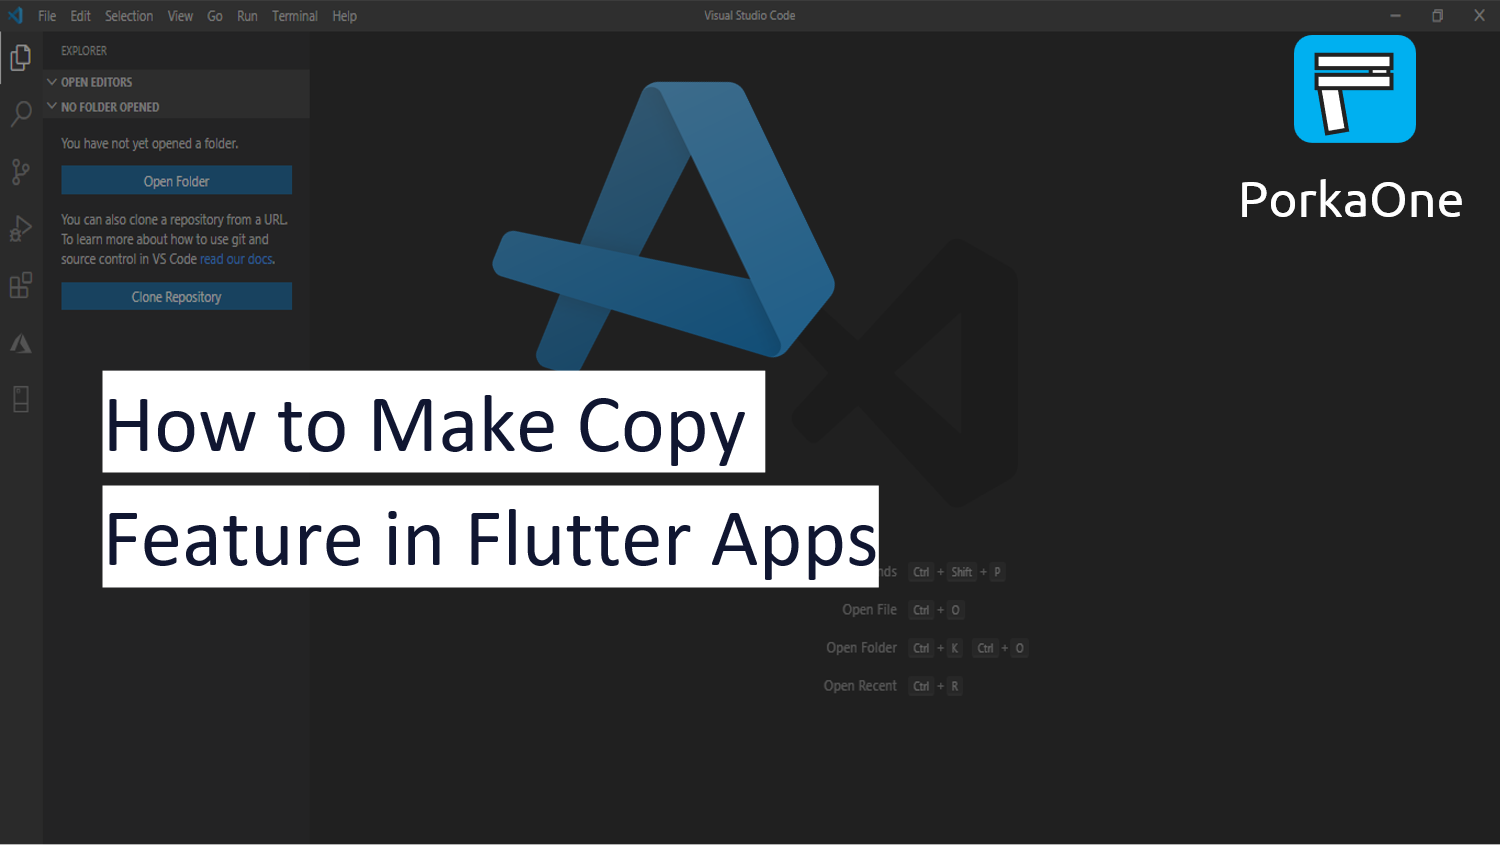Click 'You have not yet opened a folder' text
Image resolution: width=1500 pixels, height=845 pixels.
[150, 144]
